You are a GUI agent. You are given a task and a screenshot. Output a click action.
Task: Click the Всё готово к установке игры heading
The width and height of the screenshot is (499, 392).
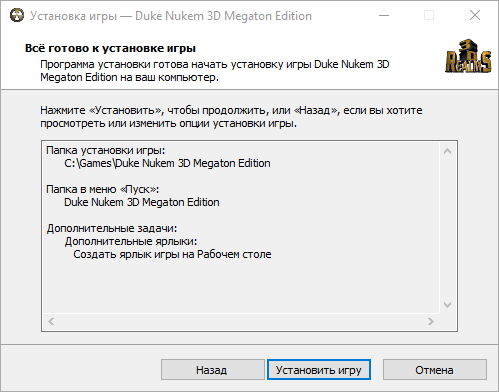coord(110,48)
